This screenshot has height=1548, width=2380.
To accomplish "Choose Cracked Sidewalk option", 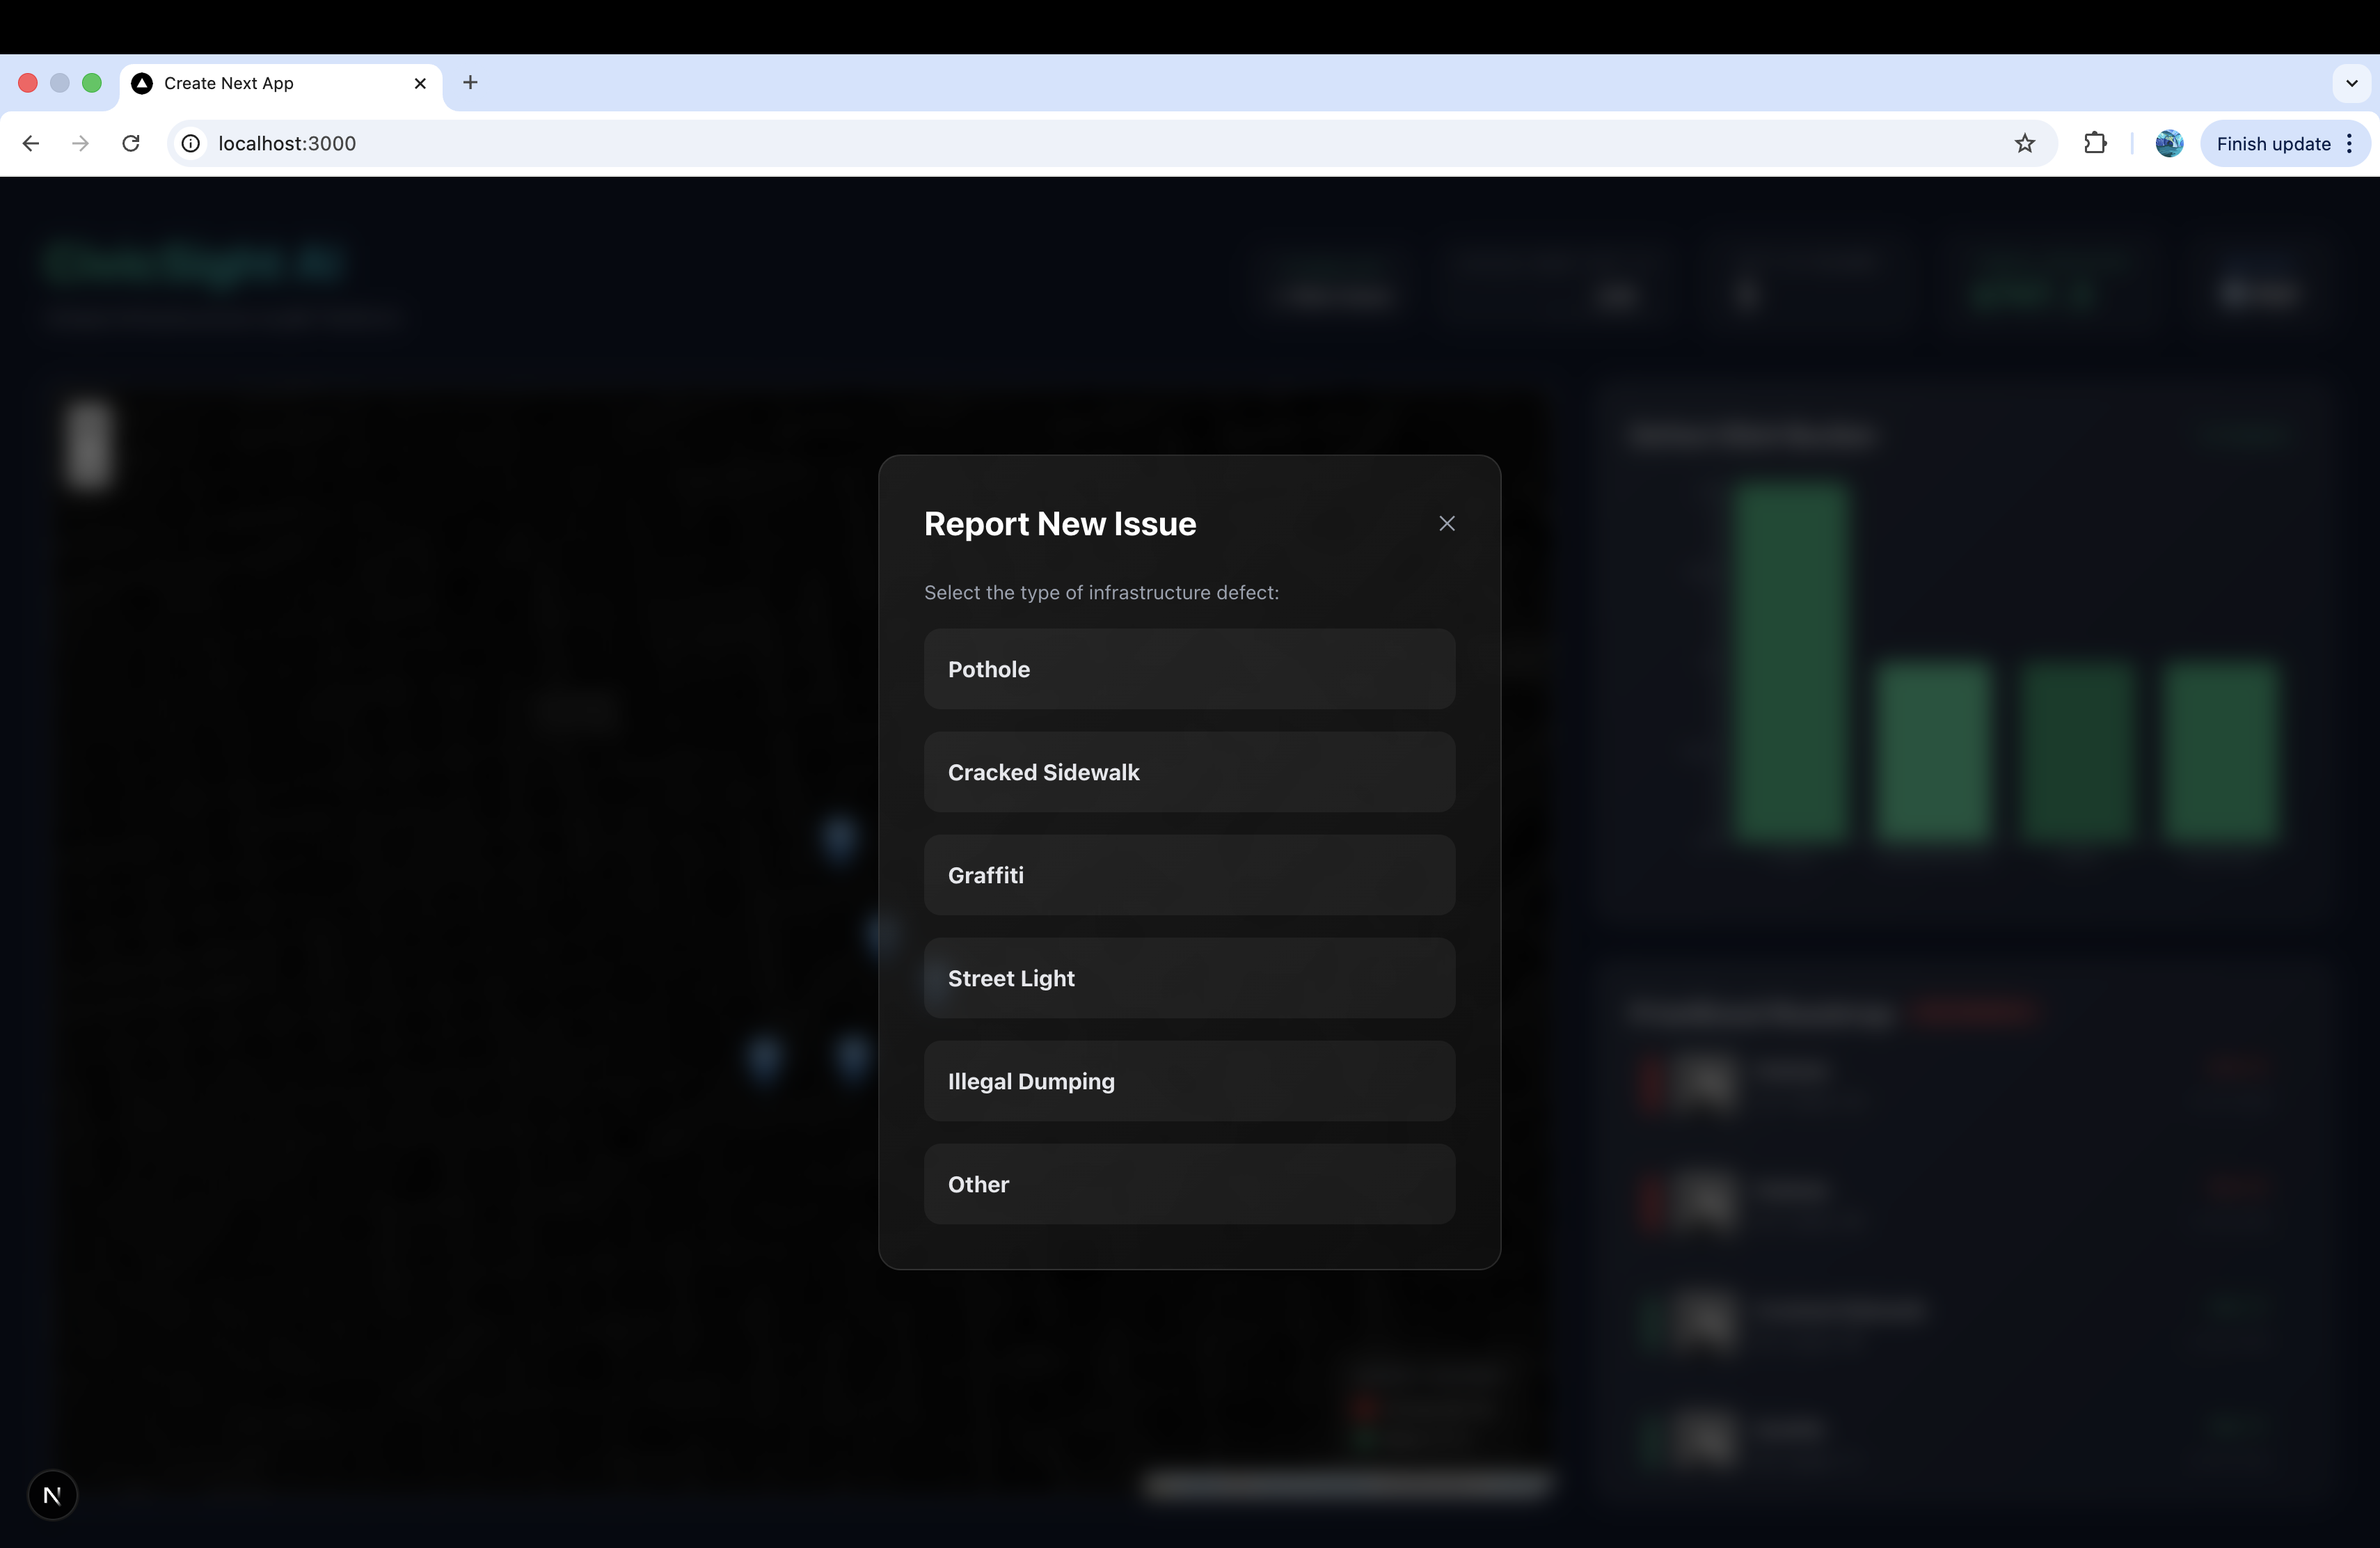I will [x=1188, y=772].
